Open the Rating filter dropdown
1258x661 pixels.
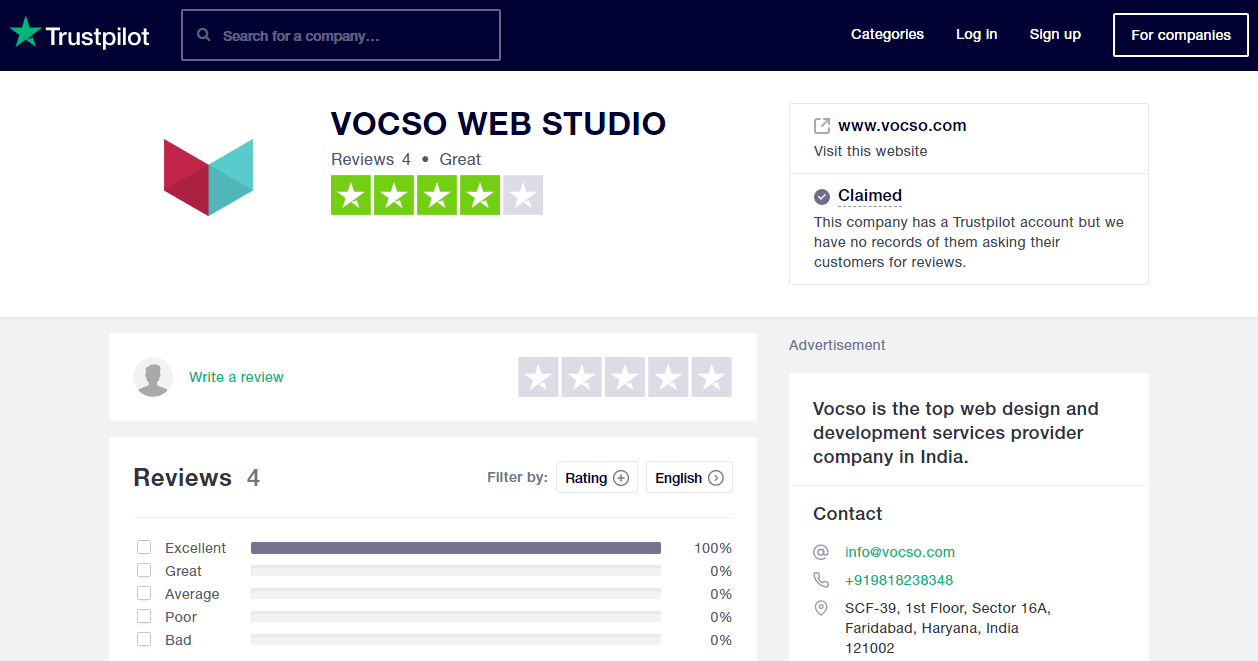click(x=596, y=478)
